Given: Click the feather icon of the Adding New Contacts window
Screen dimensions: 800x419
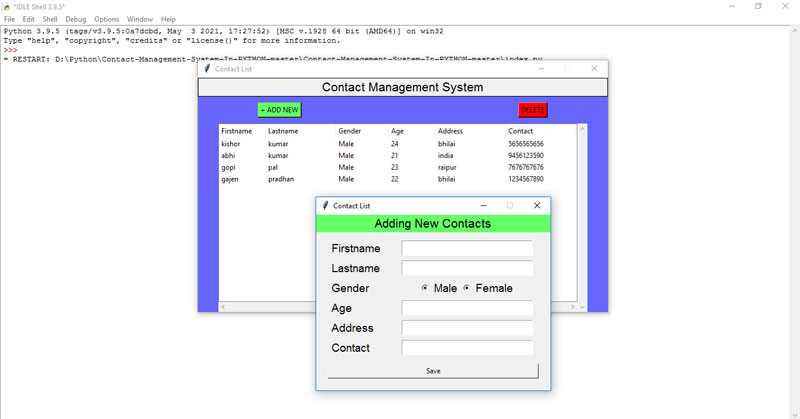Looking at the screenshot, I should pos(325,206).
